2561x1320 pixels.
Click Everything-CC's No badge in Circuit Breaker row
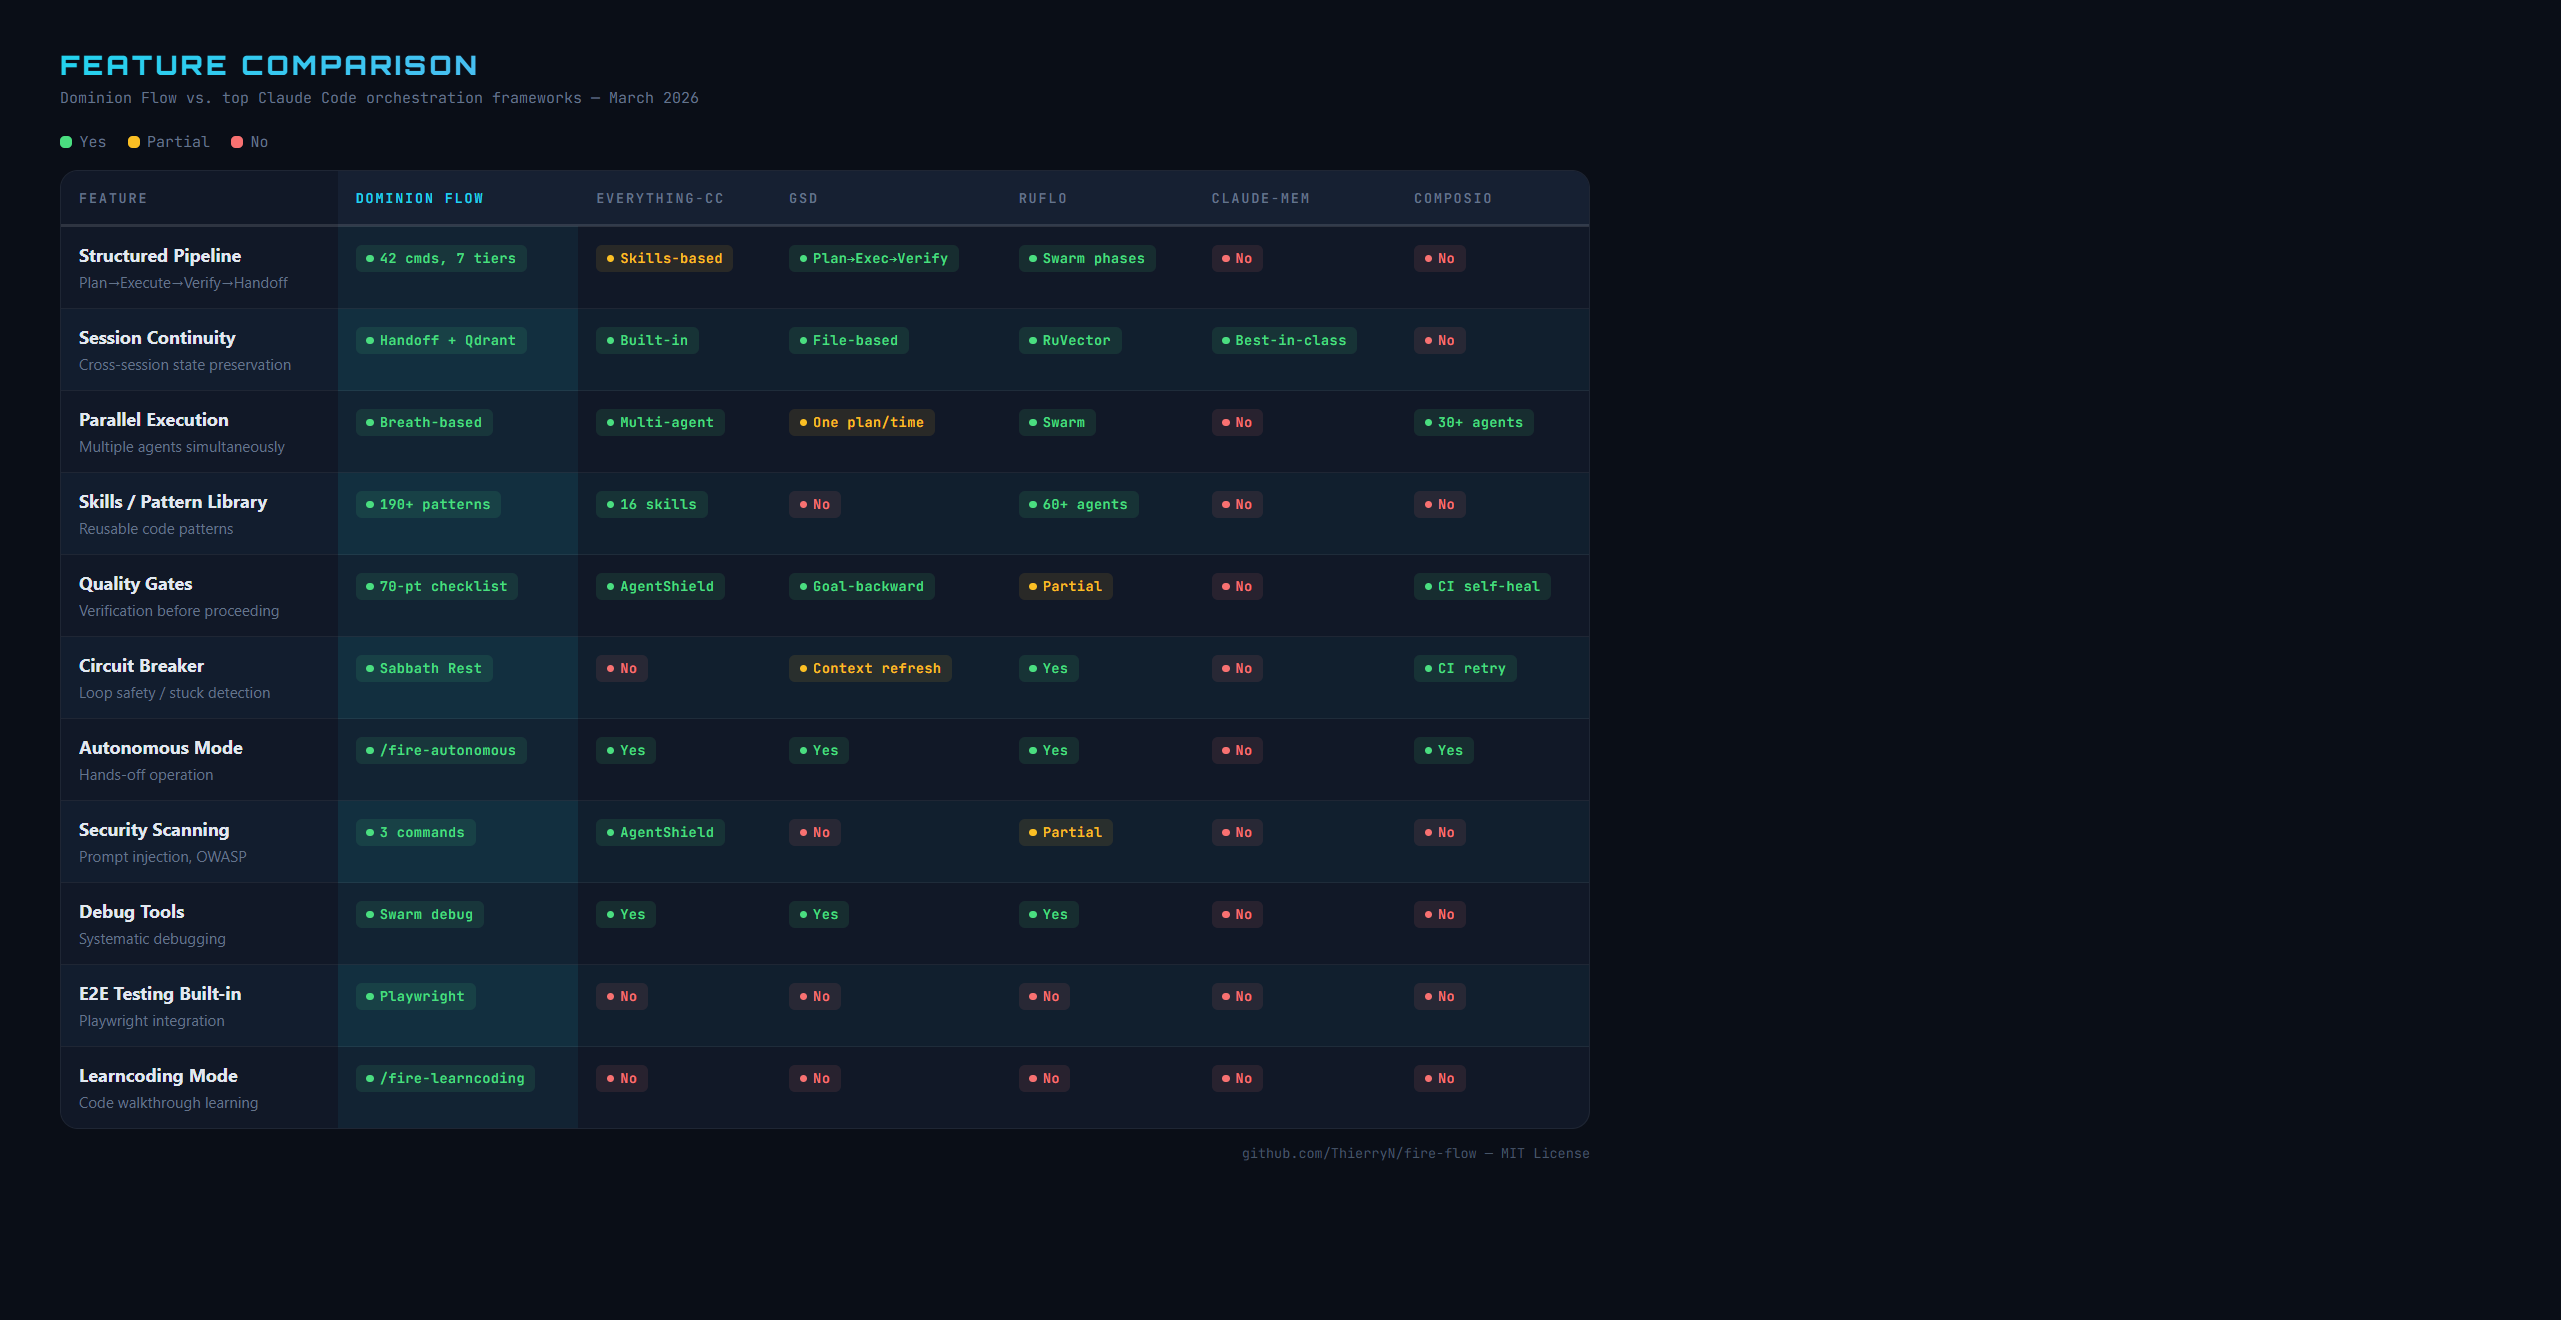[622, 669]
